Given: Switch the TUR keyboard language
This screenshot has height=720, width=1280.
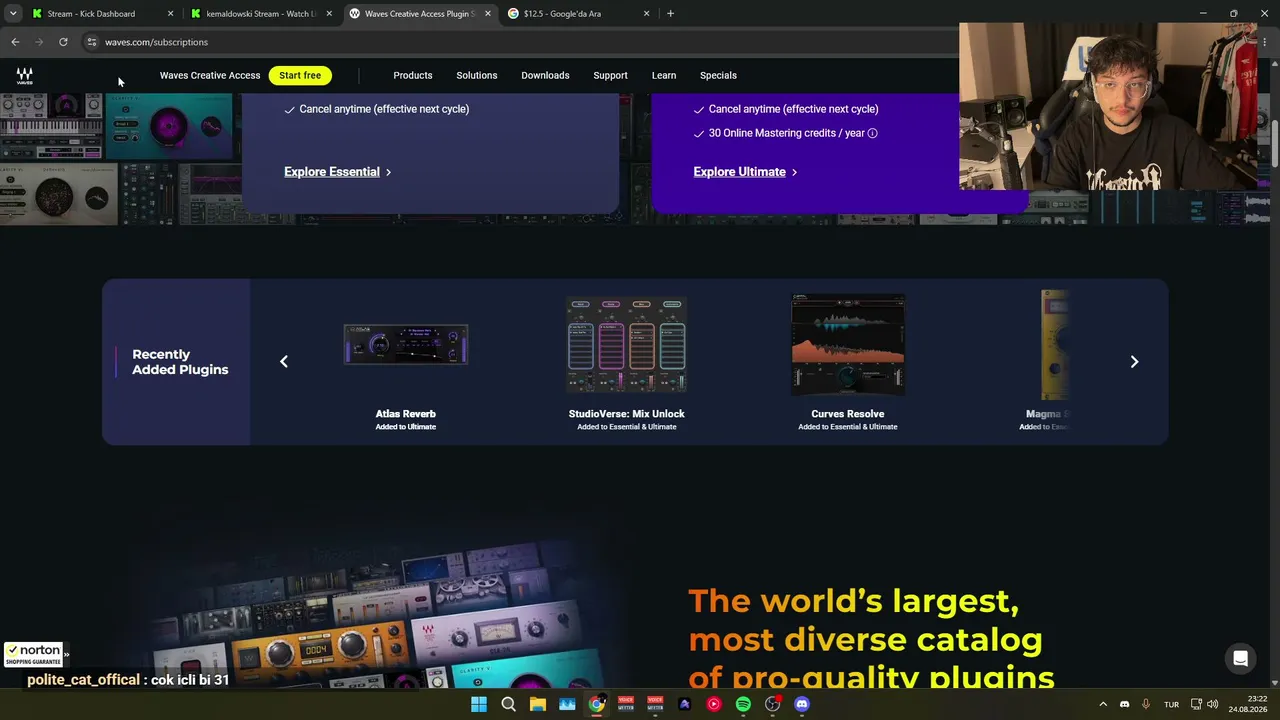Looking at the screenshot, I should [x=1171, y=704].
